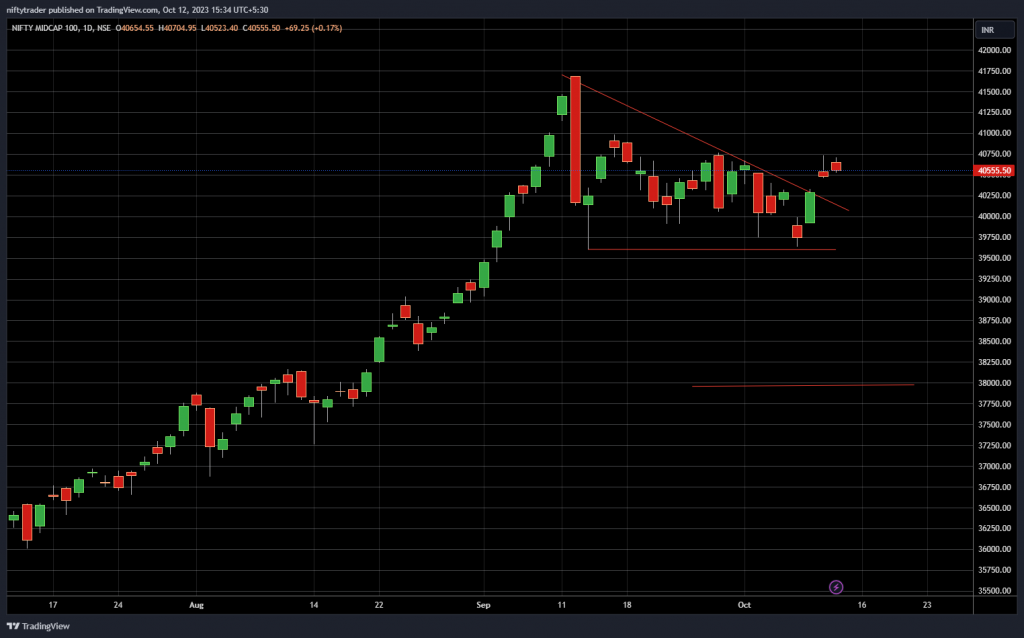This screenshot has height=638, width=1024.
Task: Click the open value O40654.55 in legend
Action: (135, 28)
